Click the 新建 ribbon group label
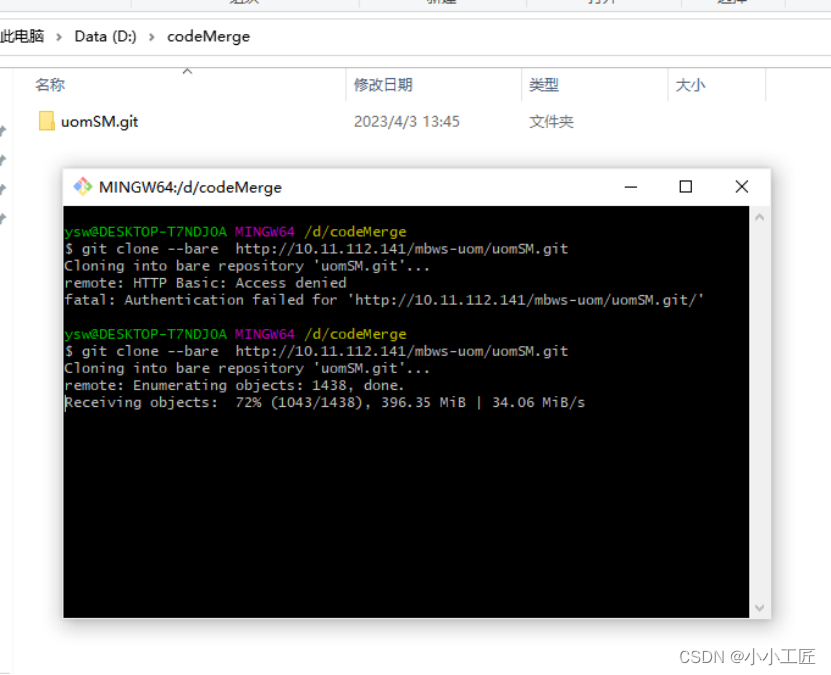831x675 pixels. tap(442, 5)
